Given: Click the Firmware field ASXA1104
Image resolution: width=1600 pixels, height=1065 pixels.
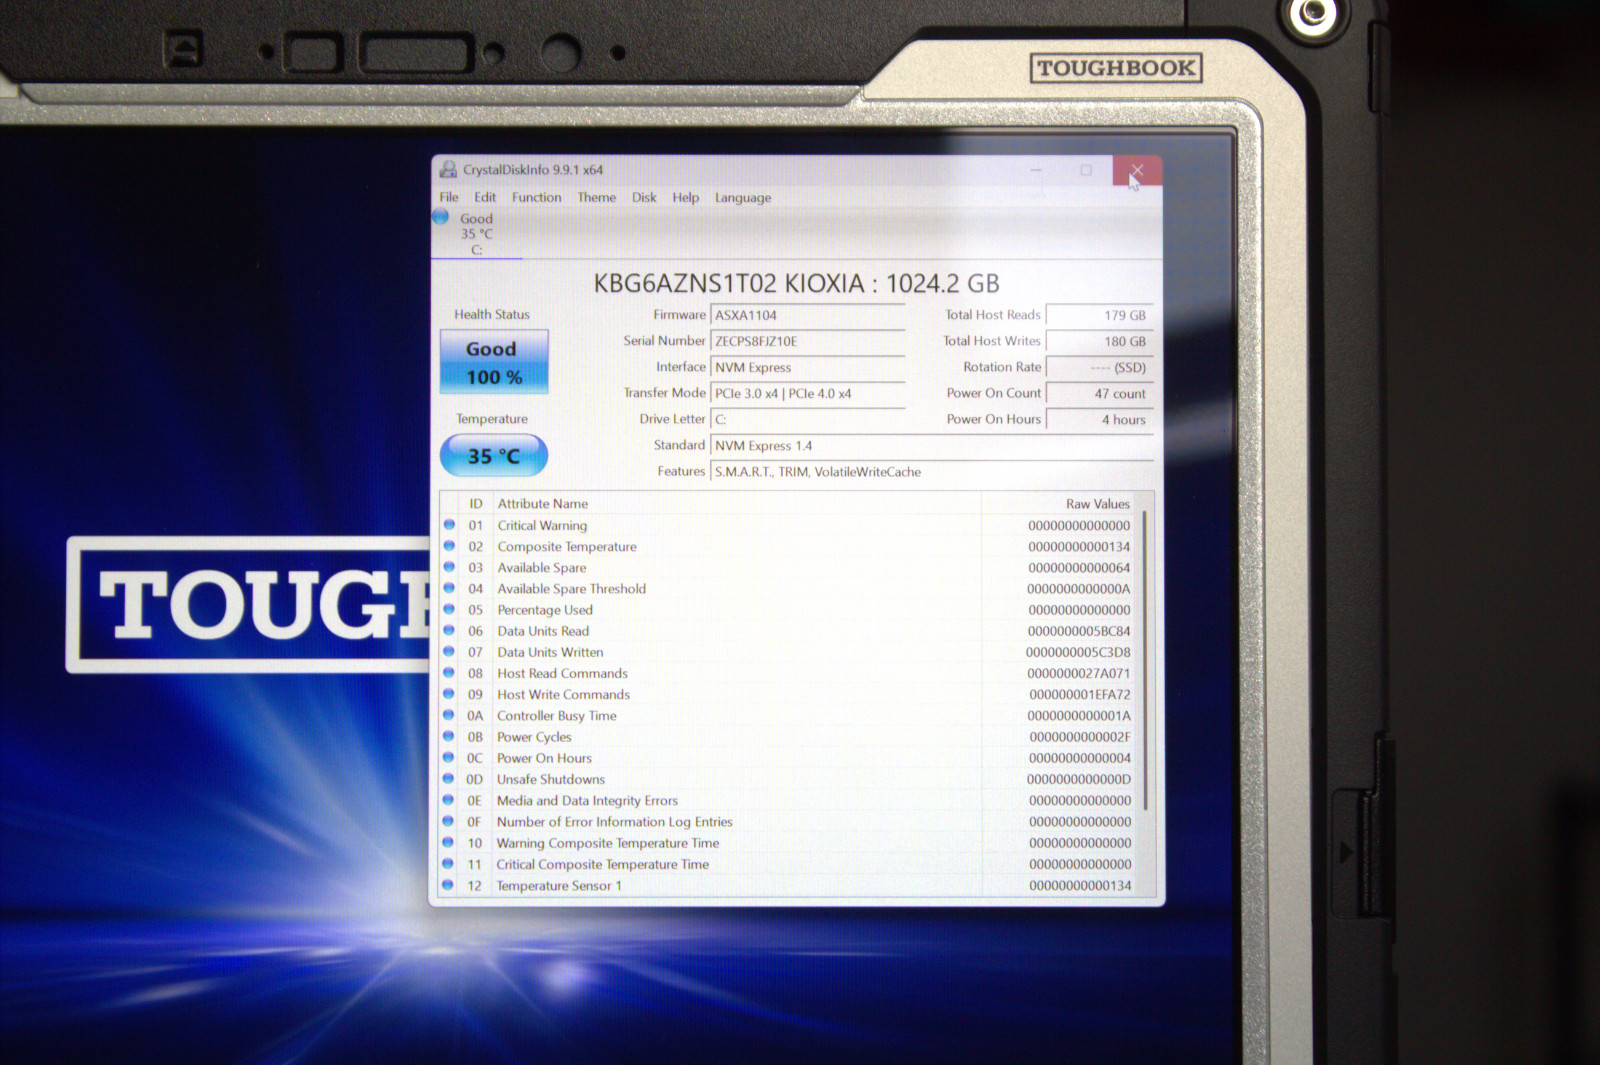Looking at the screenshot, I should pyautogui.click(x=808, y=315).
